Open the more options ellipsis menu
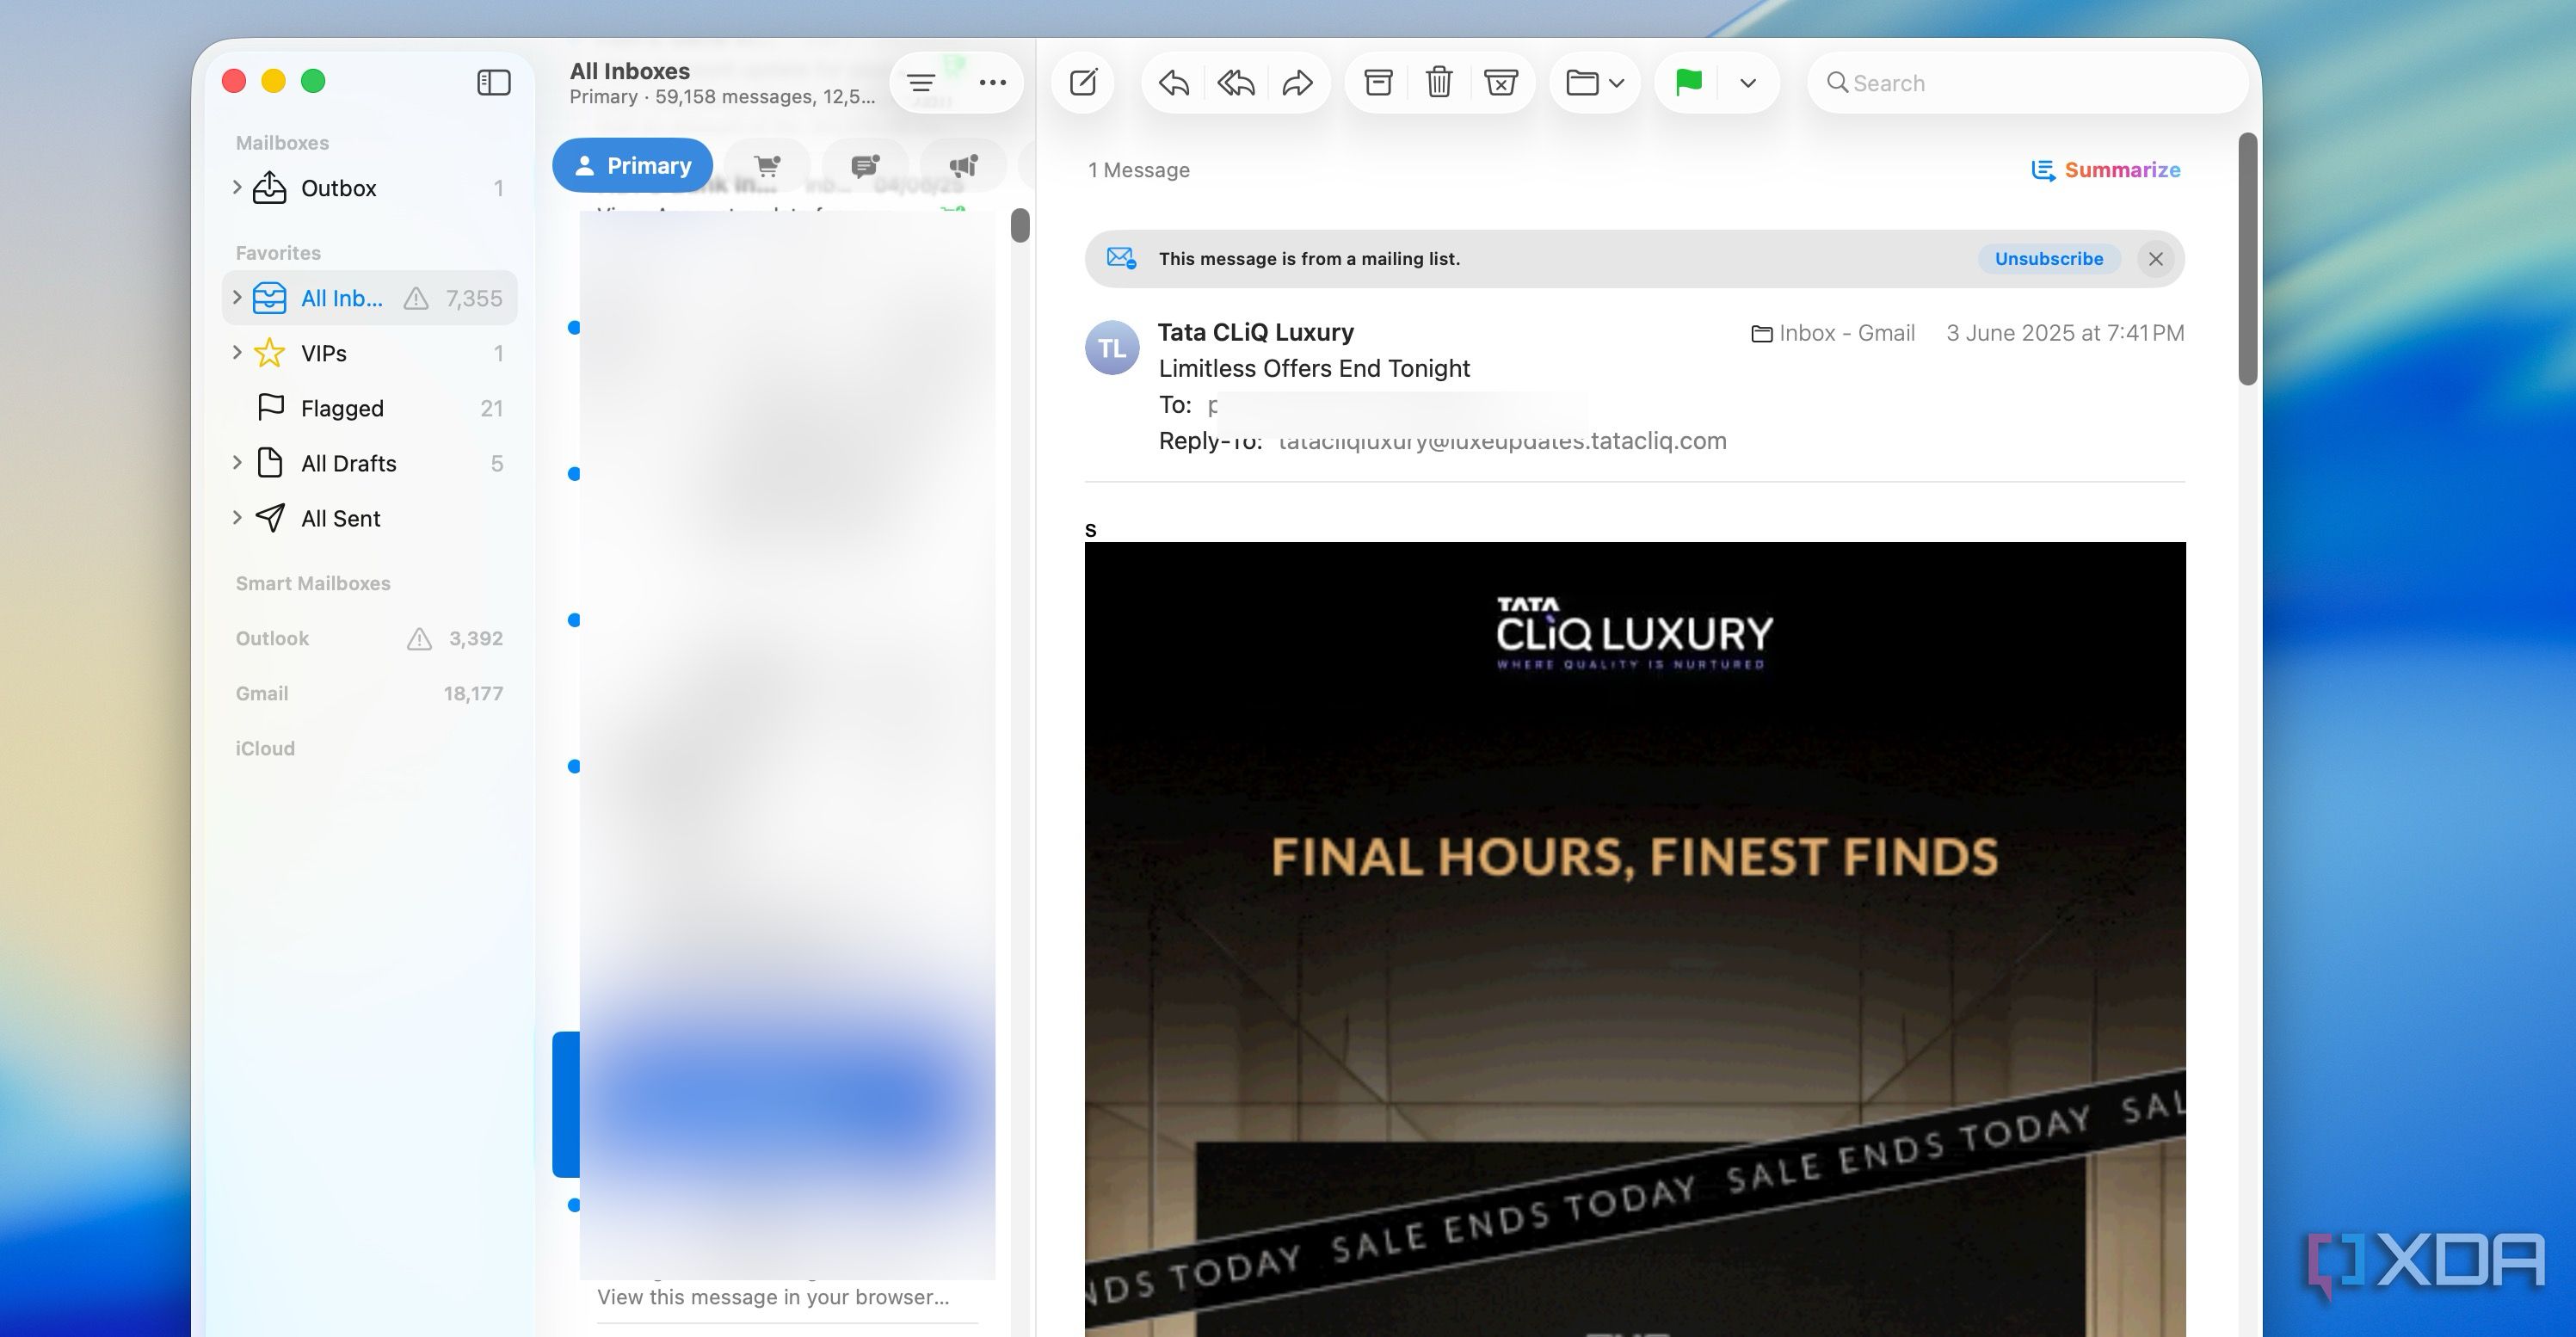Viewport: 2576px width, 1337px height. point(992,82)
